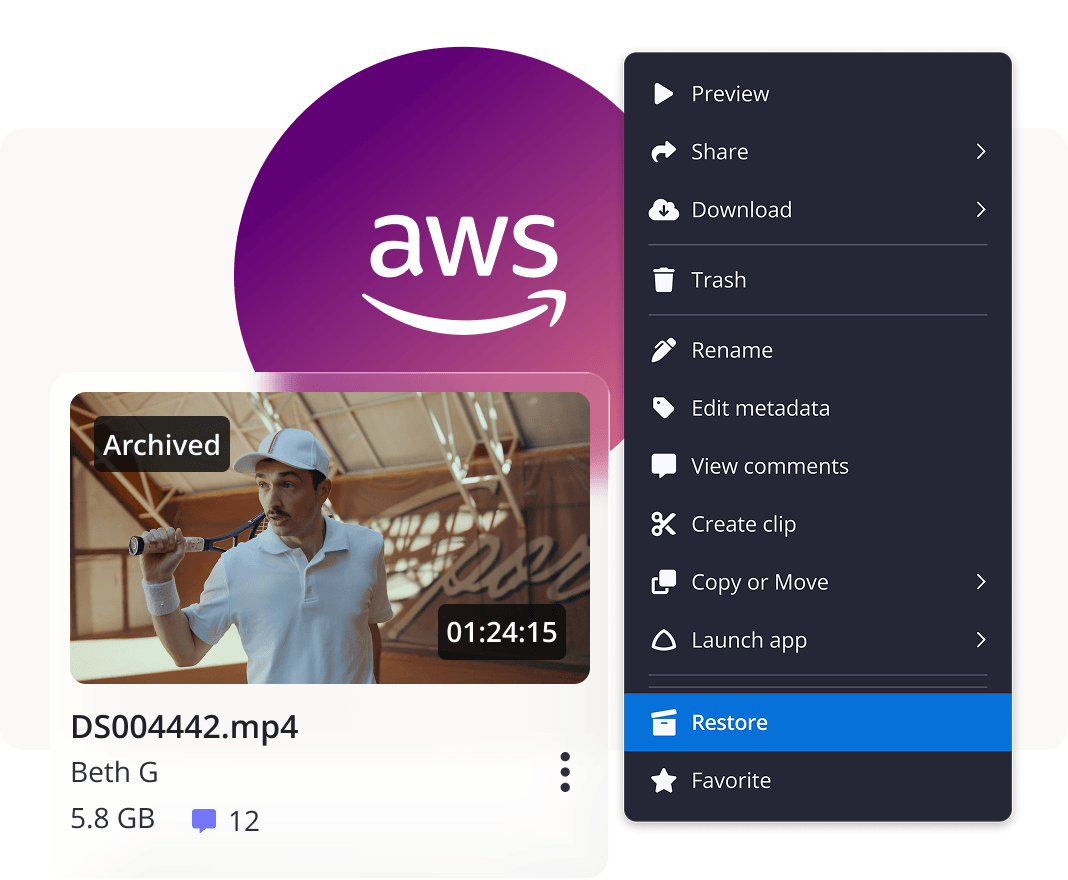Choose Download in the context menu
The height and width of the screenshot is (880, 1068).
(x=817, y=210)
